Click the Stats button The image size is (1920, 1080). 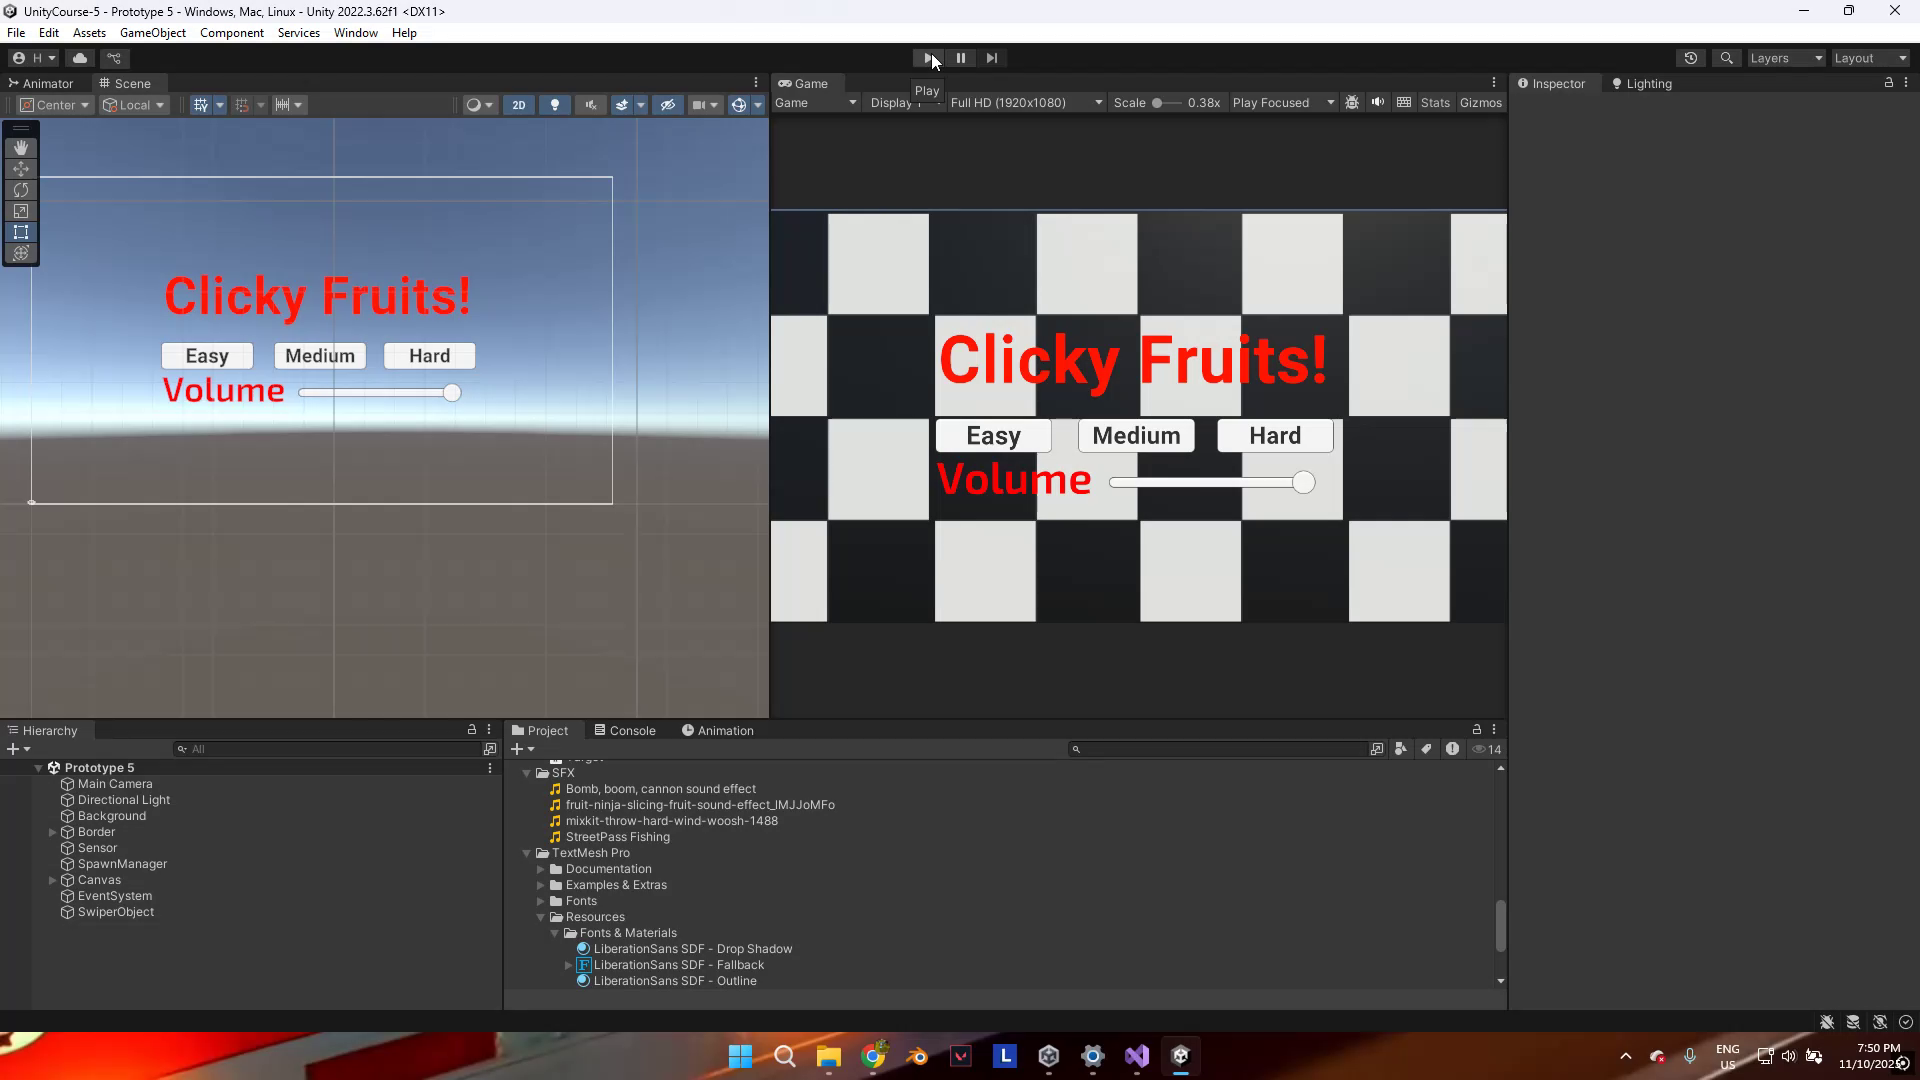point(1434,102)
